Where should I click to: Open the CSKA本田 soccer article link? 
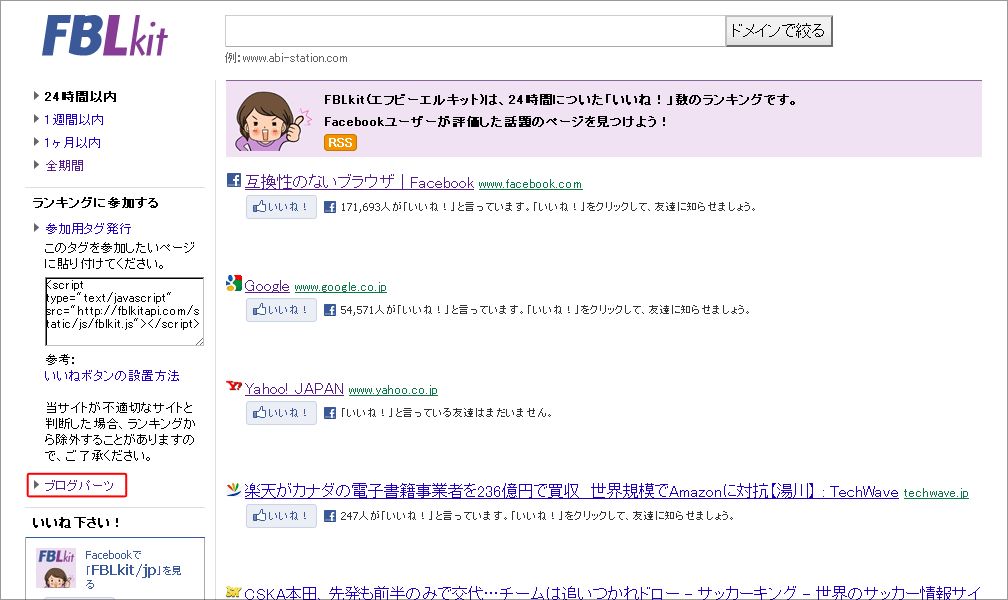(x=613, y=592)
